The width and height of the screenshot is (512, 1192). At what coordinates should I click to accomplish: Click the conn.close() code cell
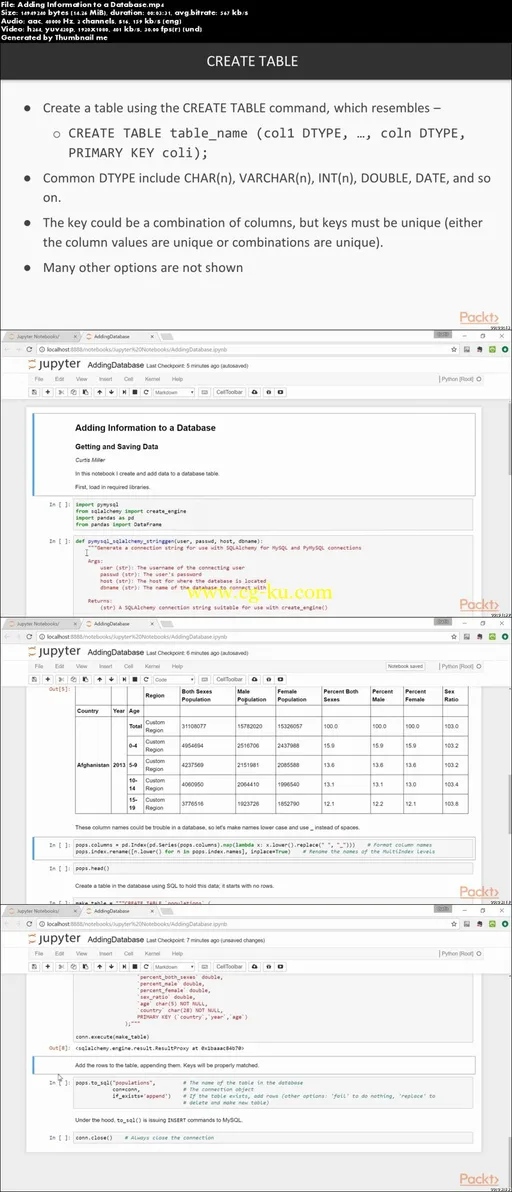[x=272, y=1137]
